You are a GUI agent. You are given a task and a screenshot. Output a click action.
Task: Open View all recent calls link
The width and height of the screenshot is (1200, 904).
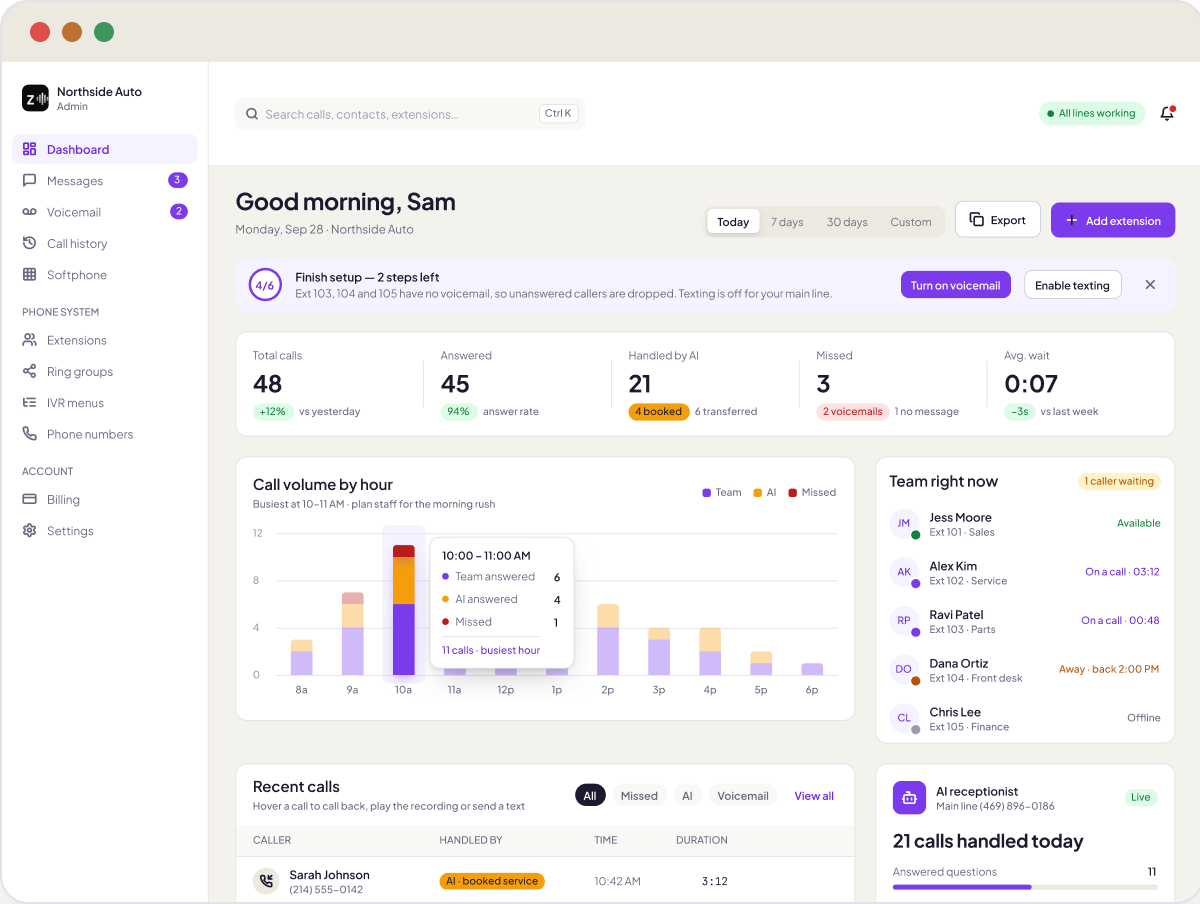pos(814,796)
